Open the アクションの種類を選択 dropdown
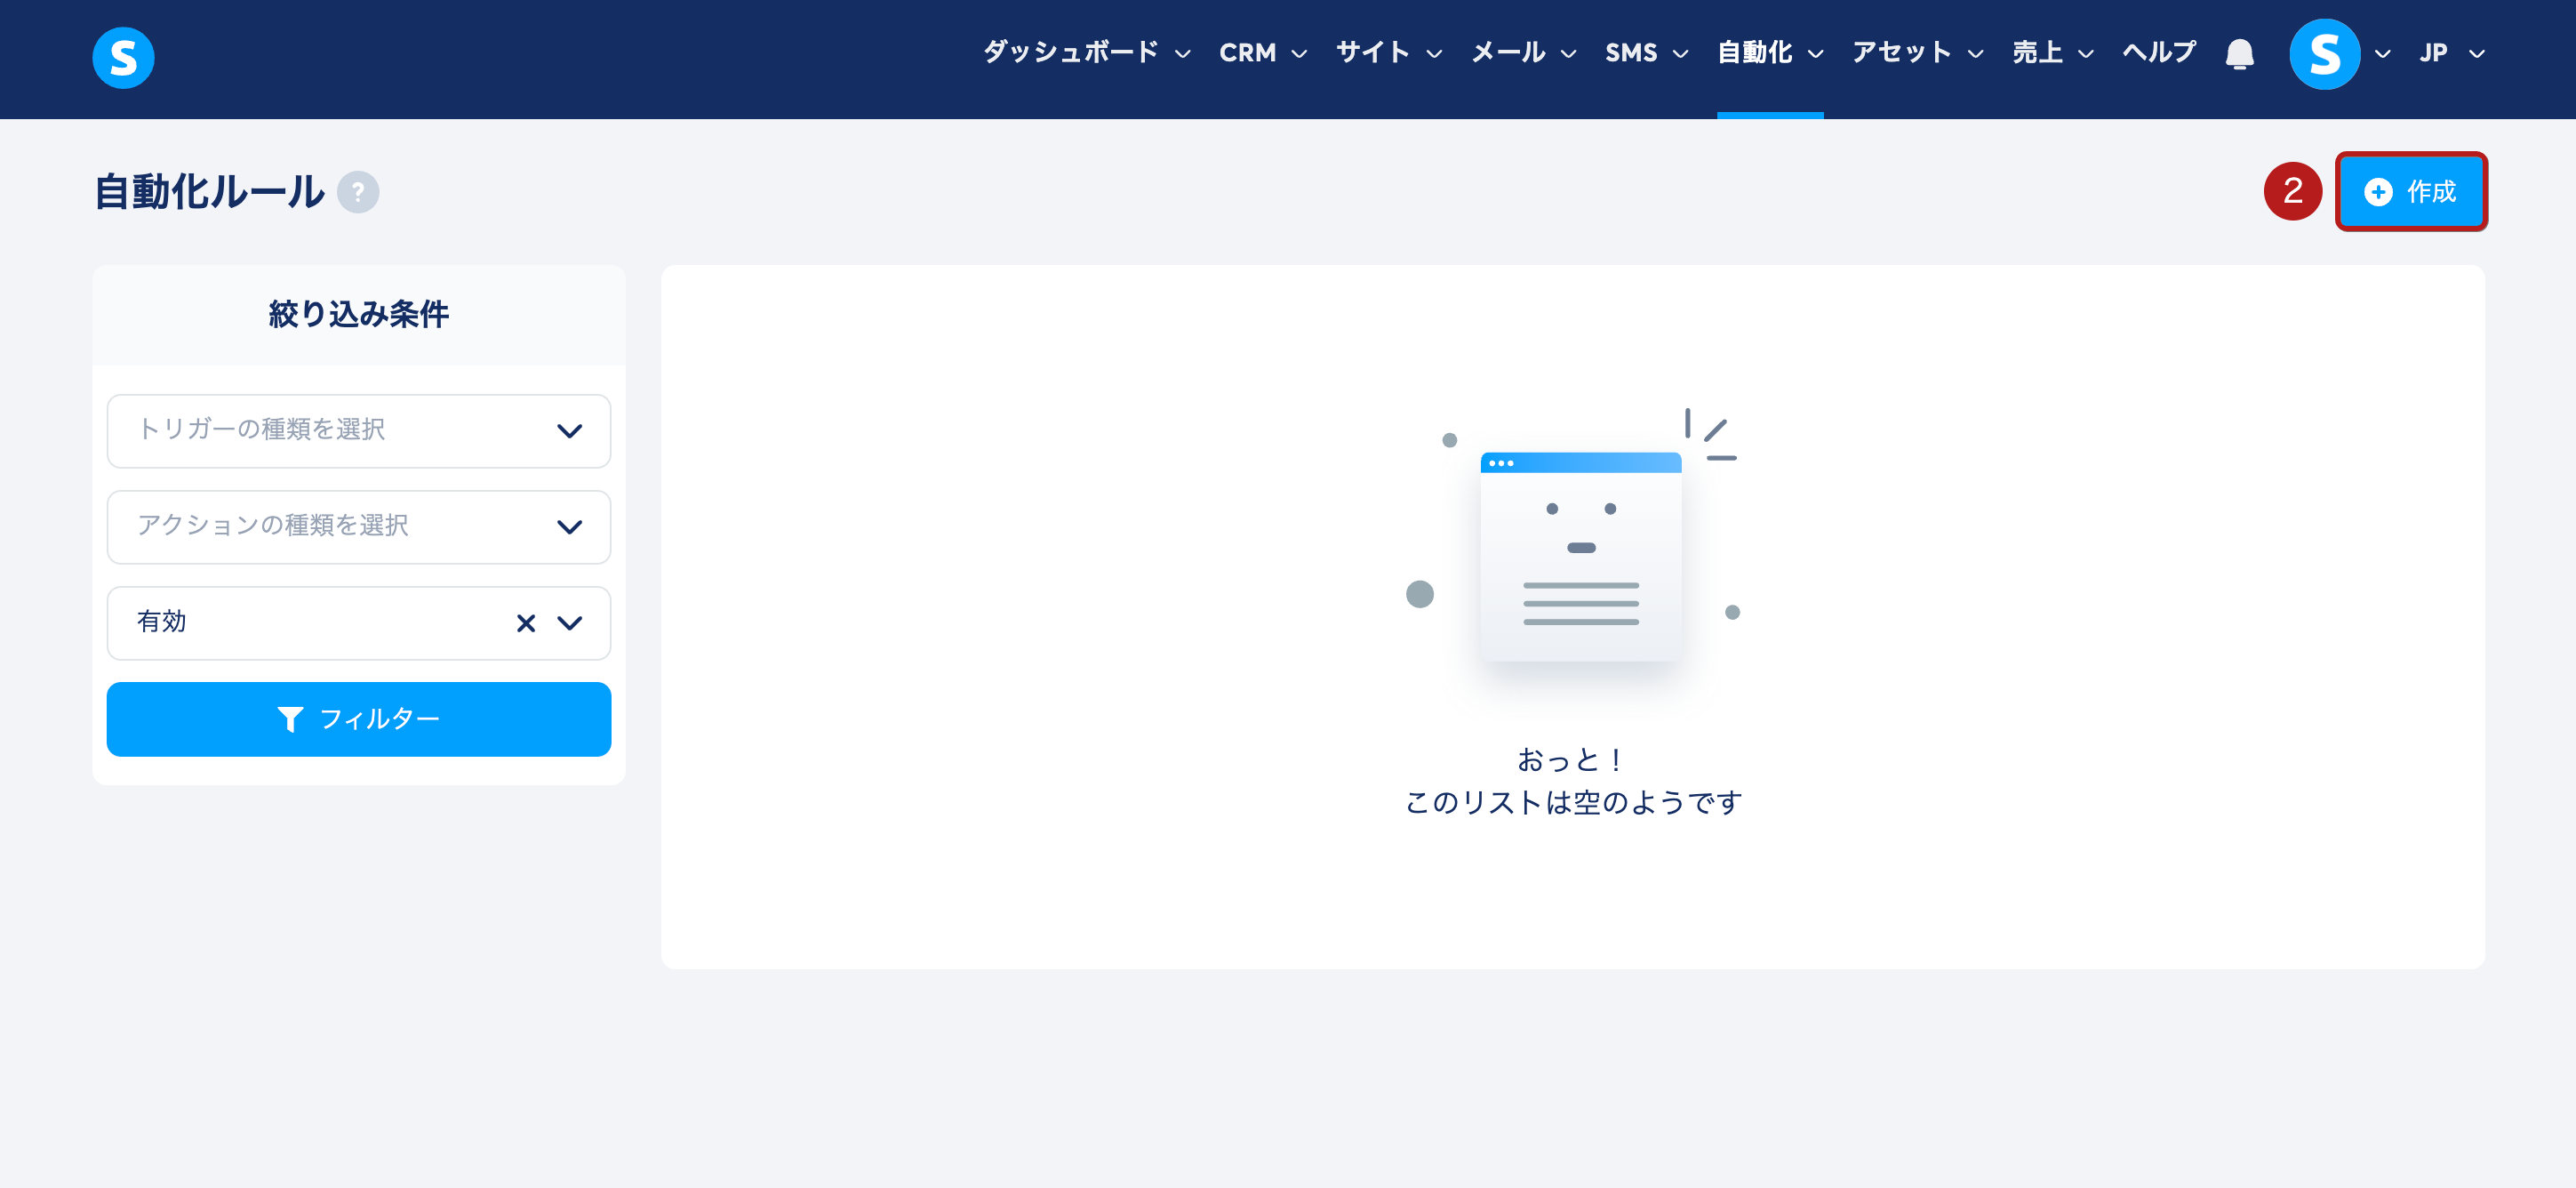 (359, 526)
